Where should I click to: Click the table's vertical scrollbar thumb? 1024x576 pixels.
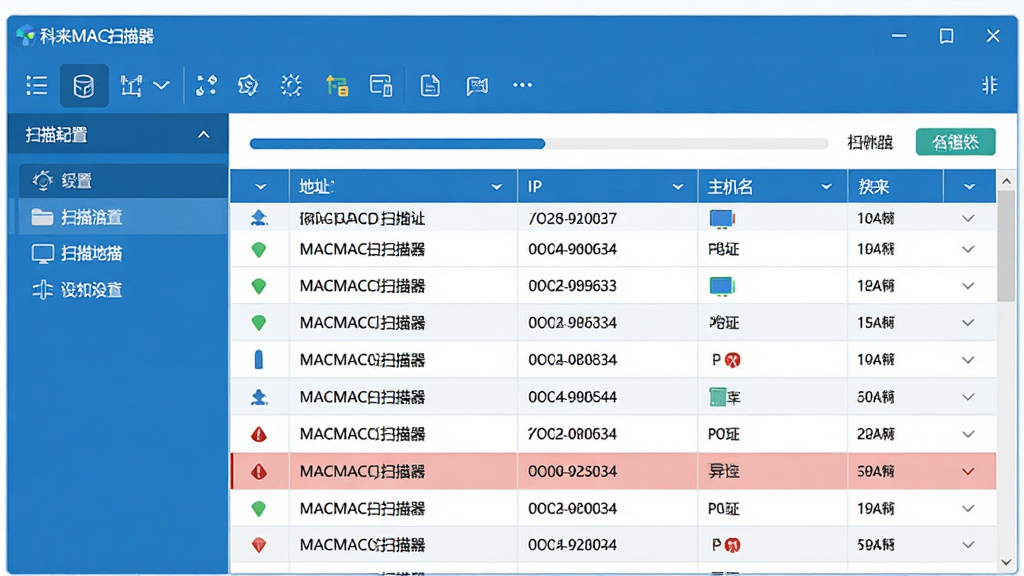point(1006,246)
